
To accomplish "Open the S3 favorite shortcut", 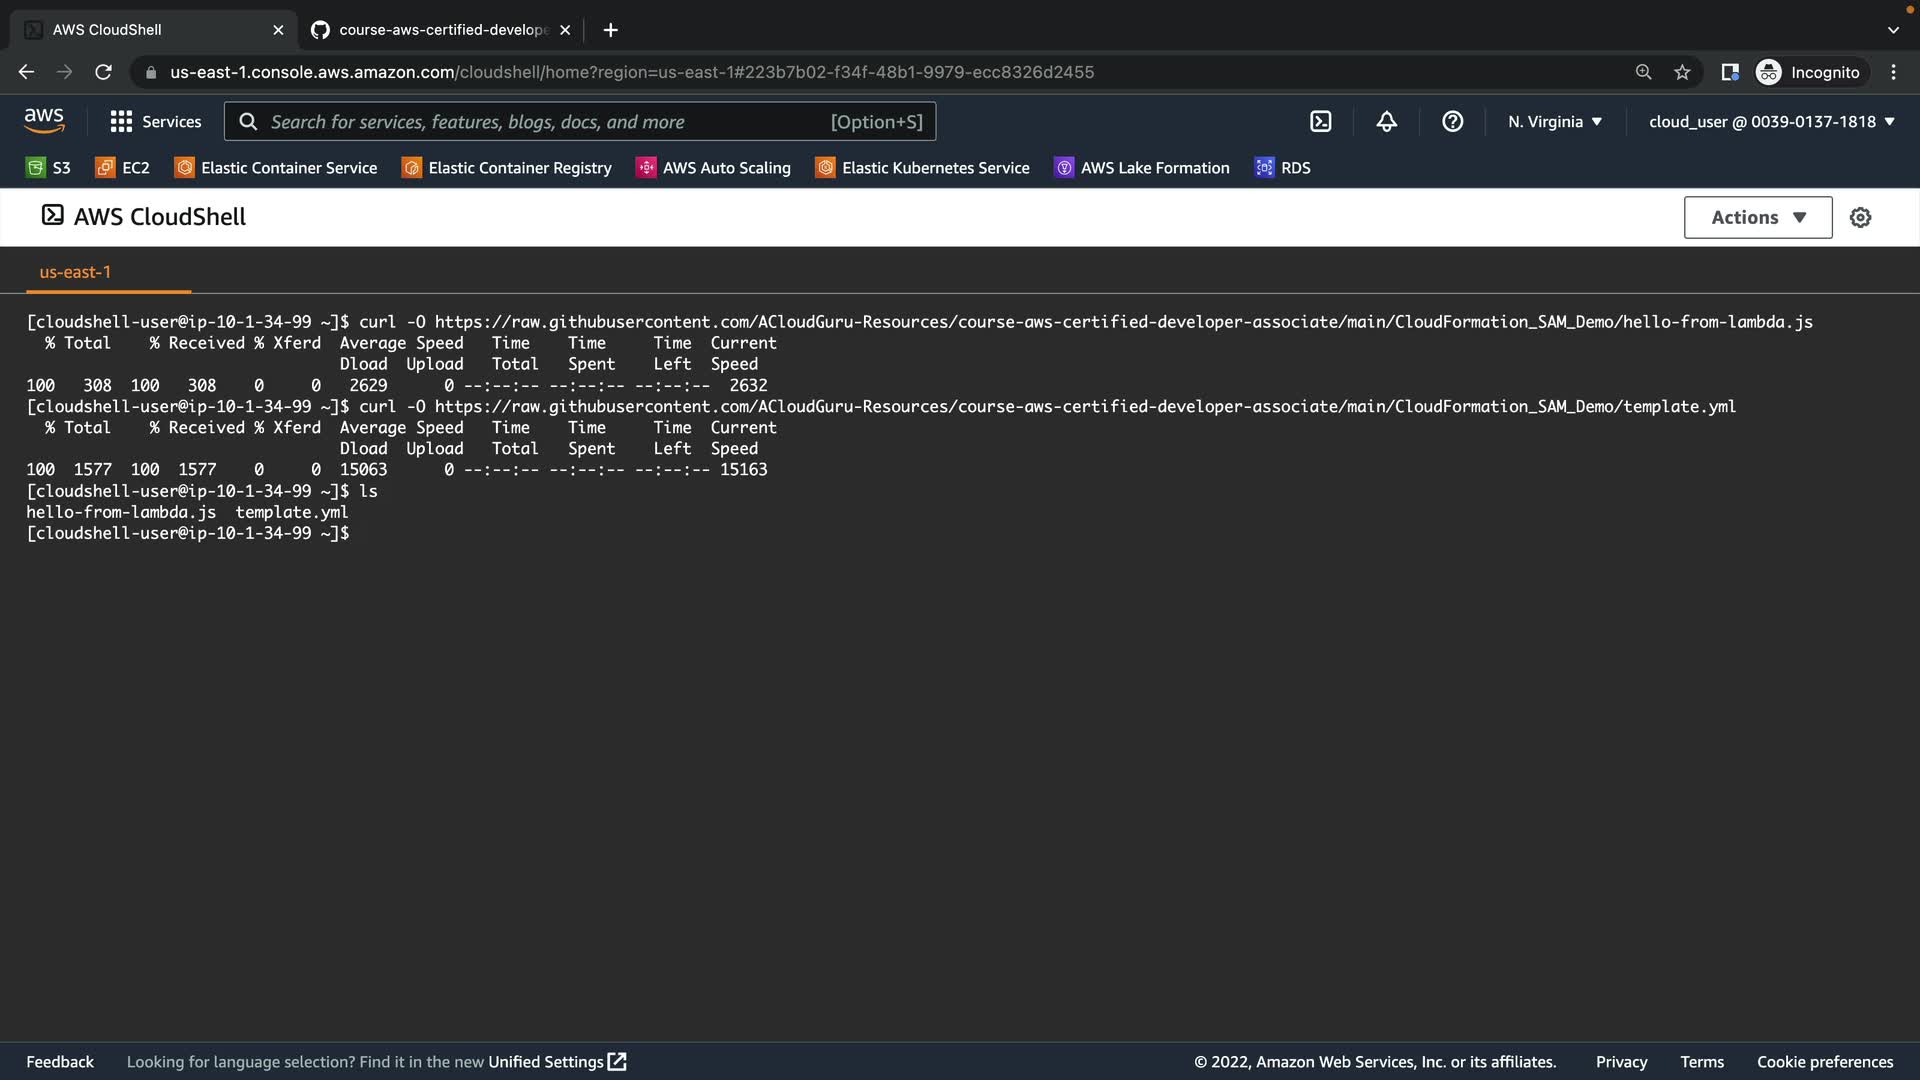I will pyautogui.click(x=48, y=168).
